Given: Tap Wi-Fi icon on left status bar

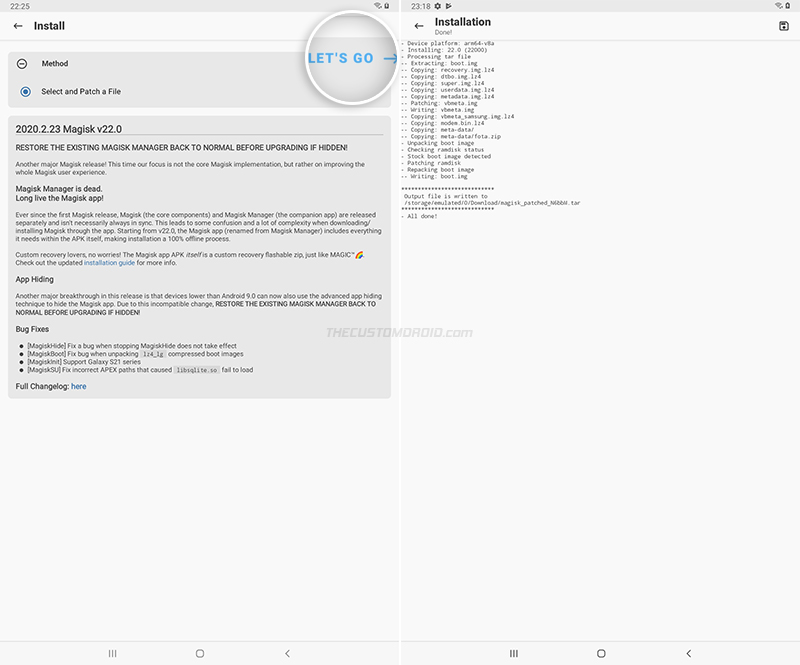Looking at the screenshot, I should tap(378, 6).
